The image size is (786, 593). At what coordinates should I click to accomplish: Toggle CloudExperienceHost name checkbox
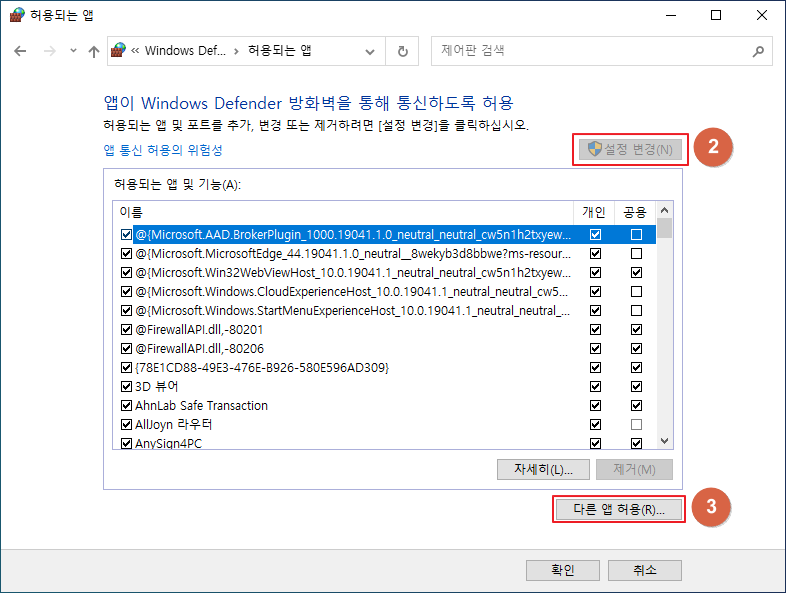[x=126, y=292]
